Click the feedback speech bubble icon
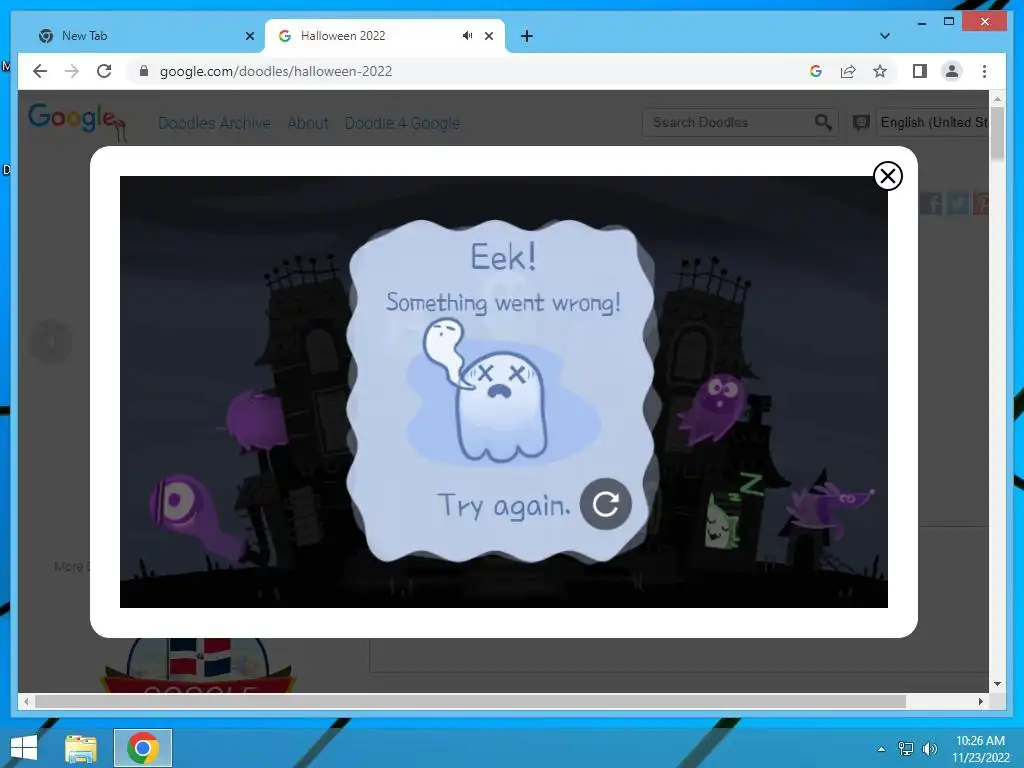 point(861,122)
